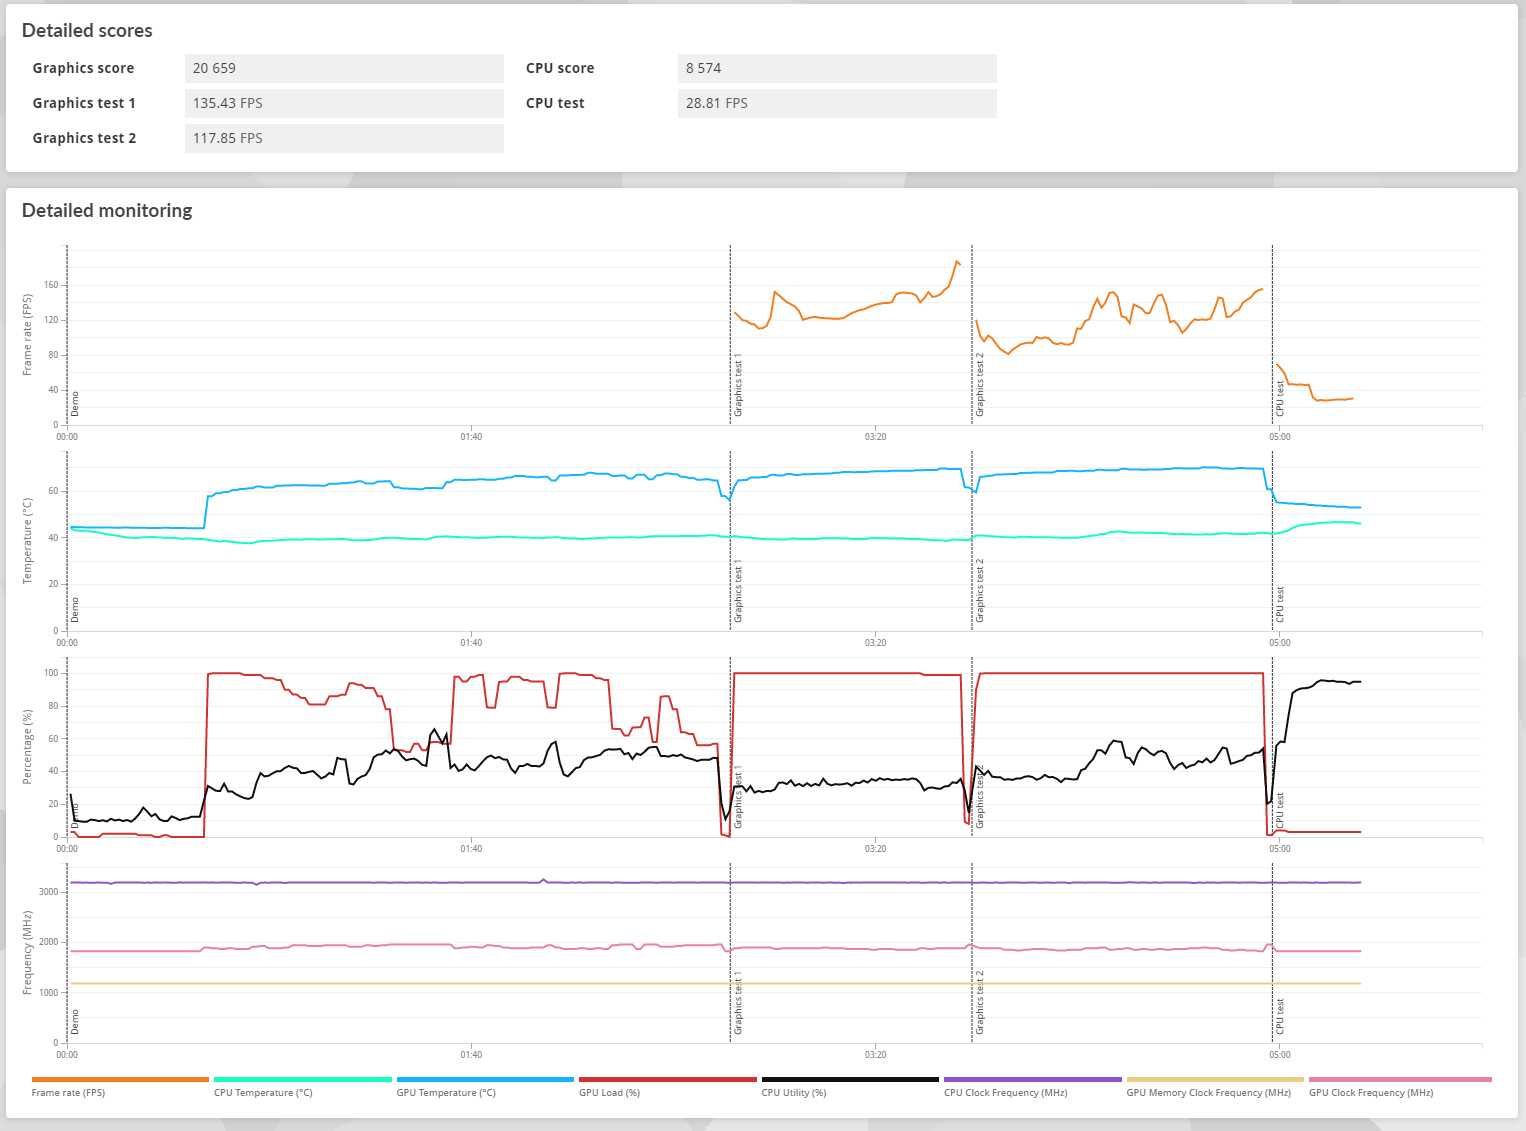Click the 05:00 tick on percentage chart
This screenshot has width=1526, height=1131.
pos(1280,849)
